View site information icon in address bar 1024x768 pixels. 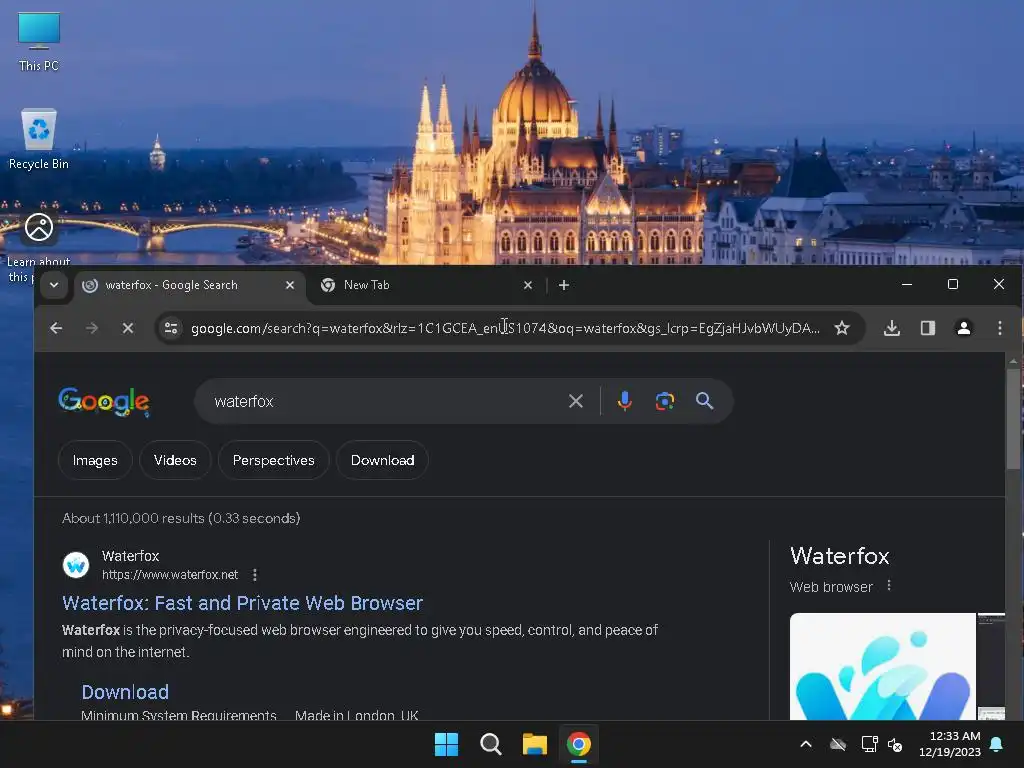pos(171,328)
